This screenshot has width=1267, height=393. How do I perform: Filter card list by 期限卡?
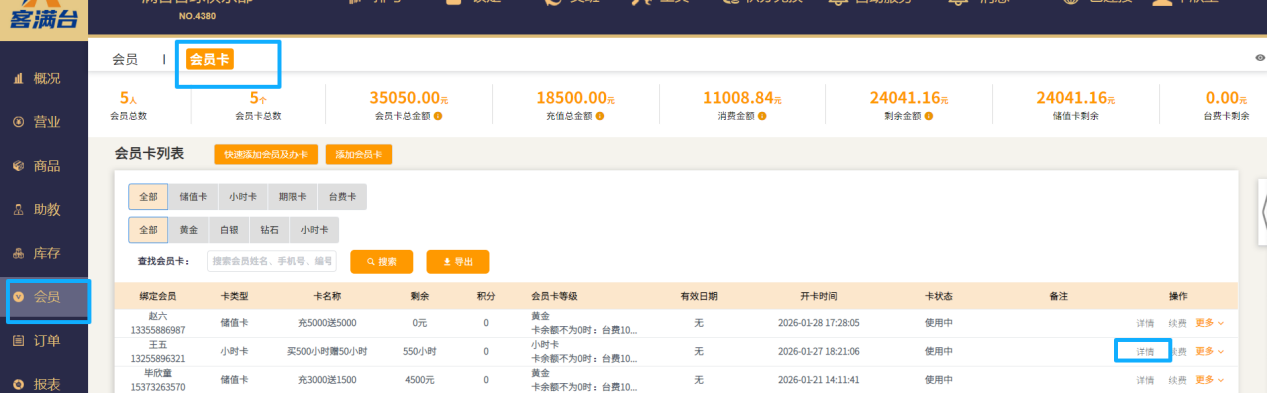coord(292,197)
